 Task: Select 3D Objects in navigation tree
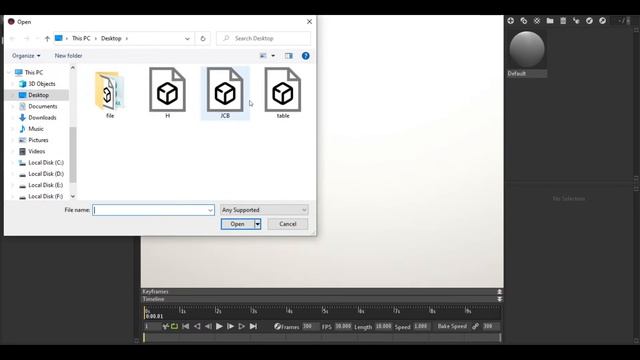(x=42, y=84)
